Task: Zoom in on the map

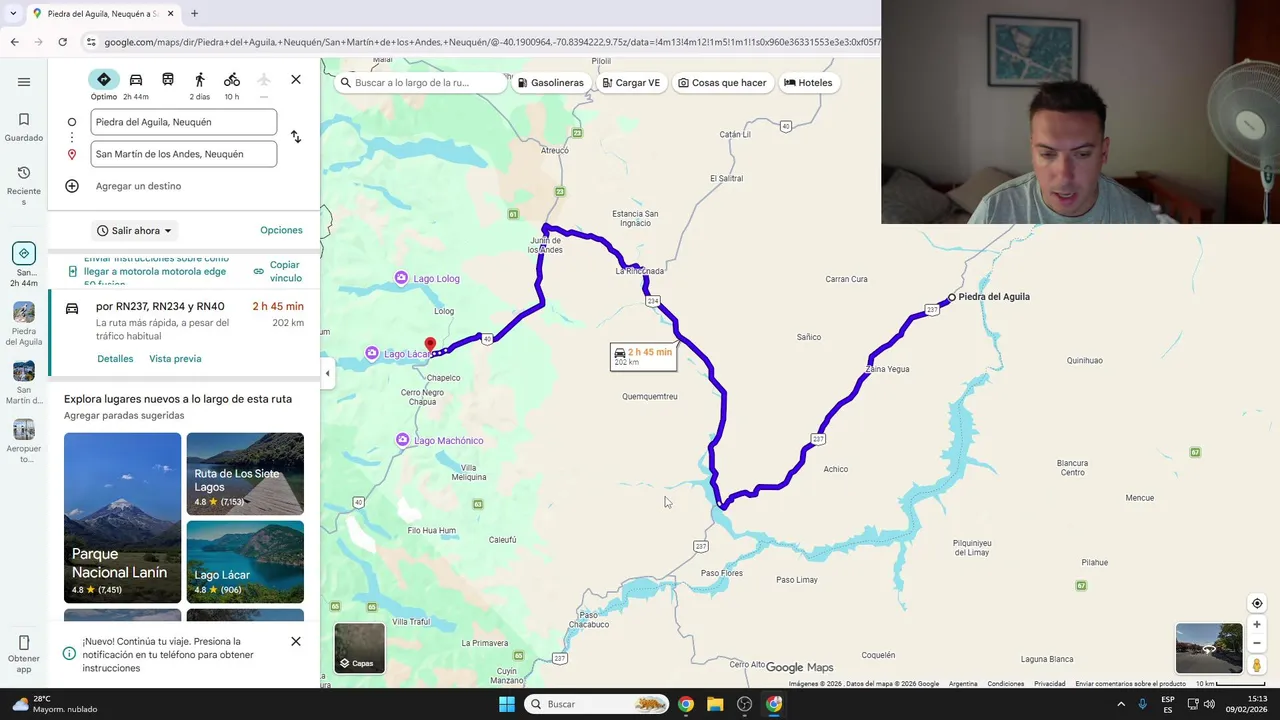Action: (1257, 625)
